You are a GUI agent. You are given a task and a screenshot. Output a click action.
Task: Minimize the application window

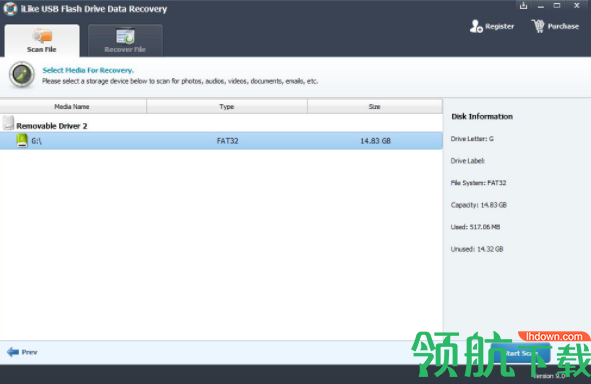540,6
